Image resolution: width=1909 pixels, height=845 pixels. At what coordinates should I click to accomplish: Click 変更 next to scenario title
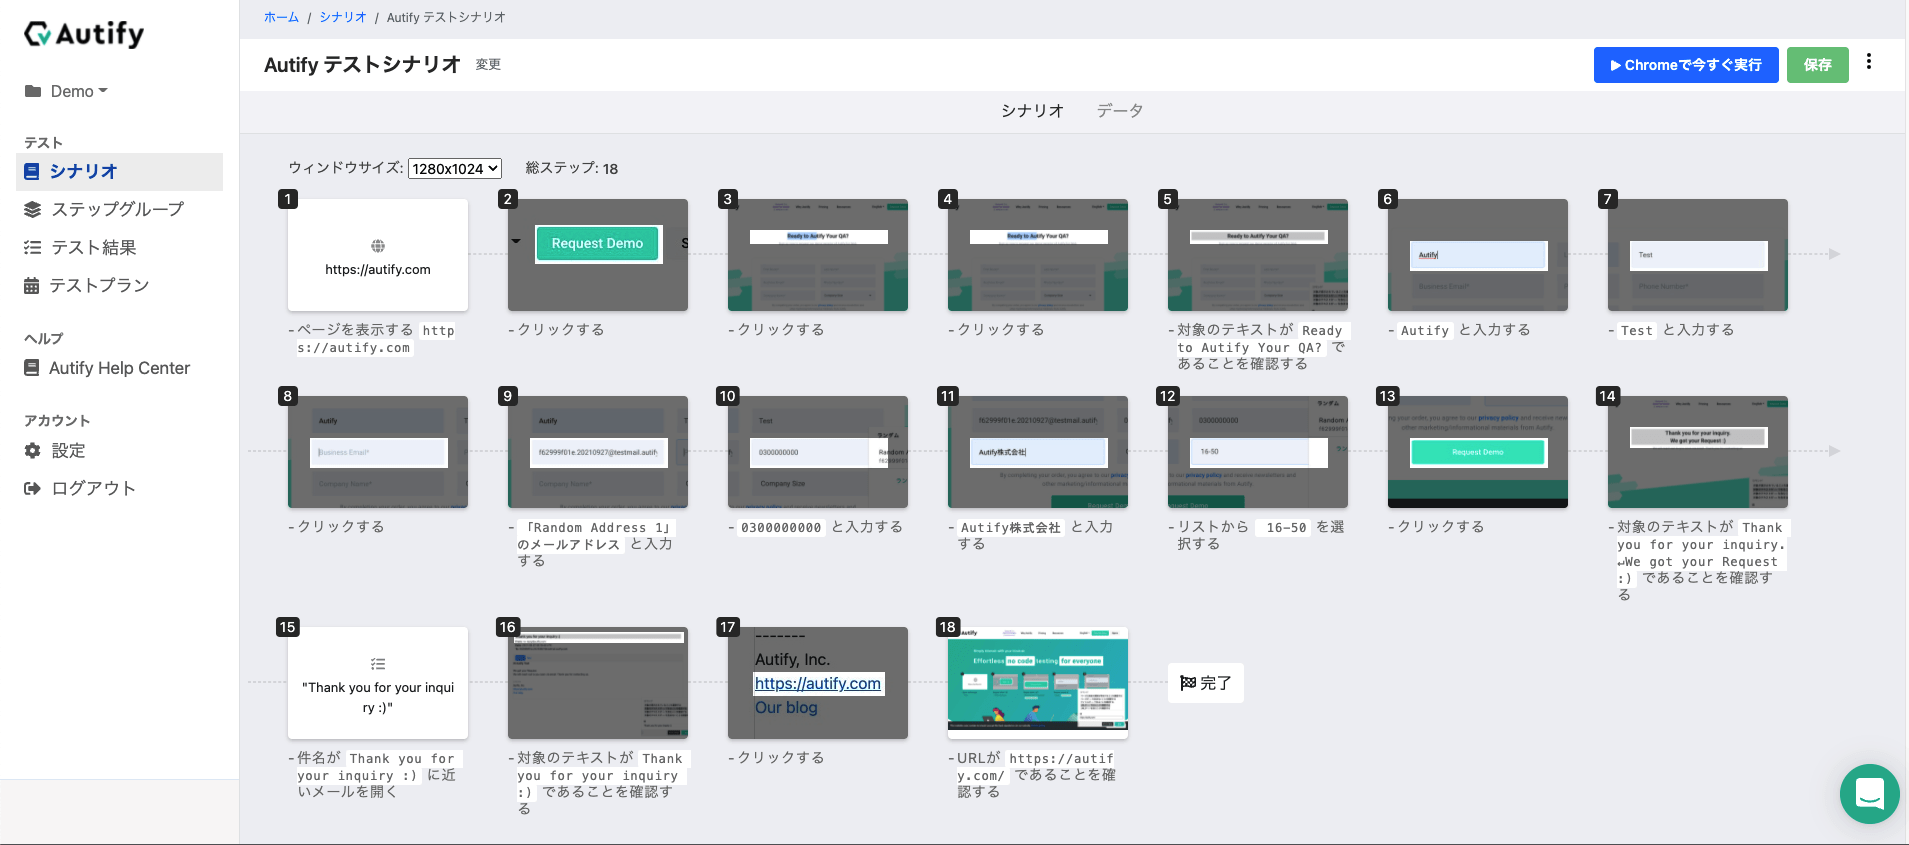[488, 65]
